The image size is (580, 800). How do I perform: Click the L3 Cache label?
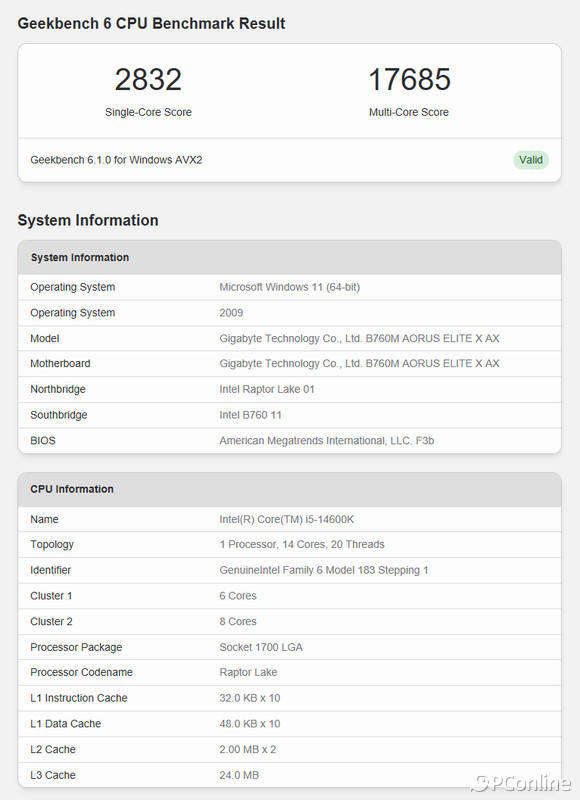point(53,776)
